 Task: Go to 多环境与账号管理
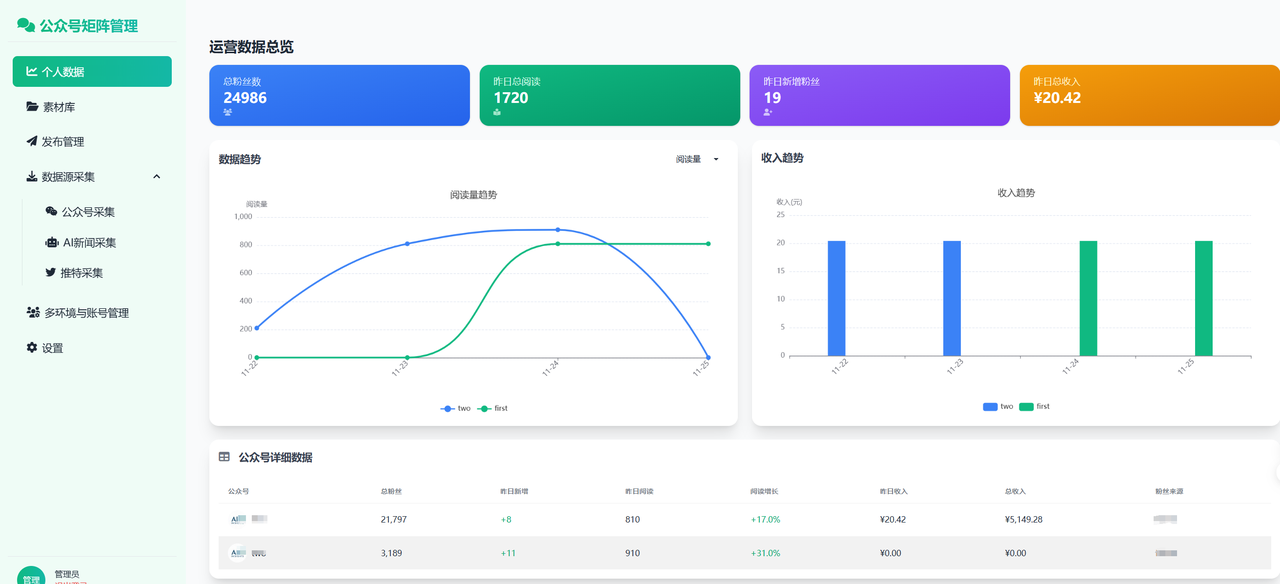point(86,312)
